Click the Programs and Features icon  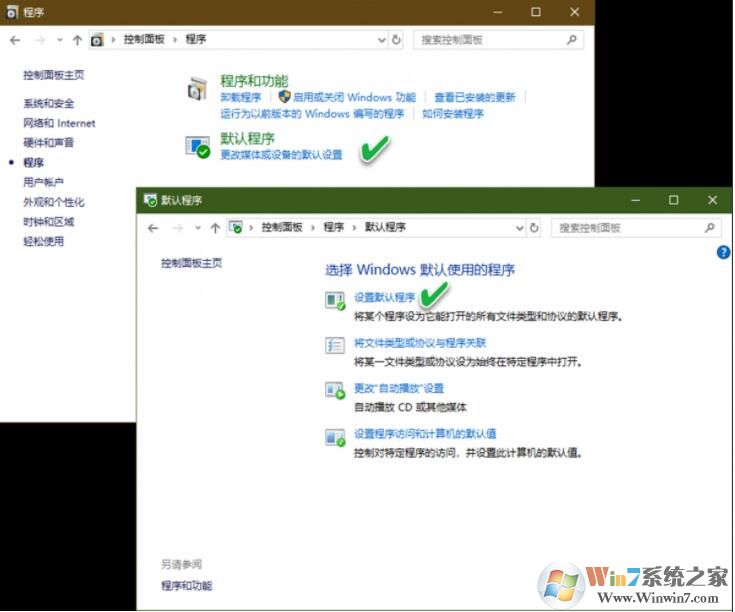coord(197,89)
